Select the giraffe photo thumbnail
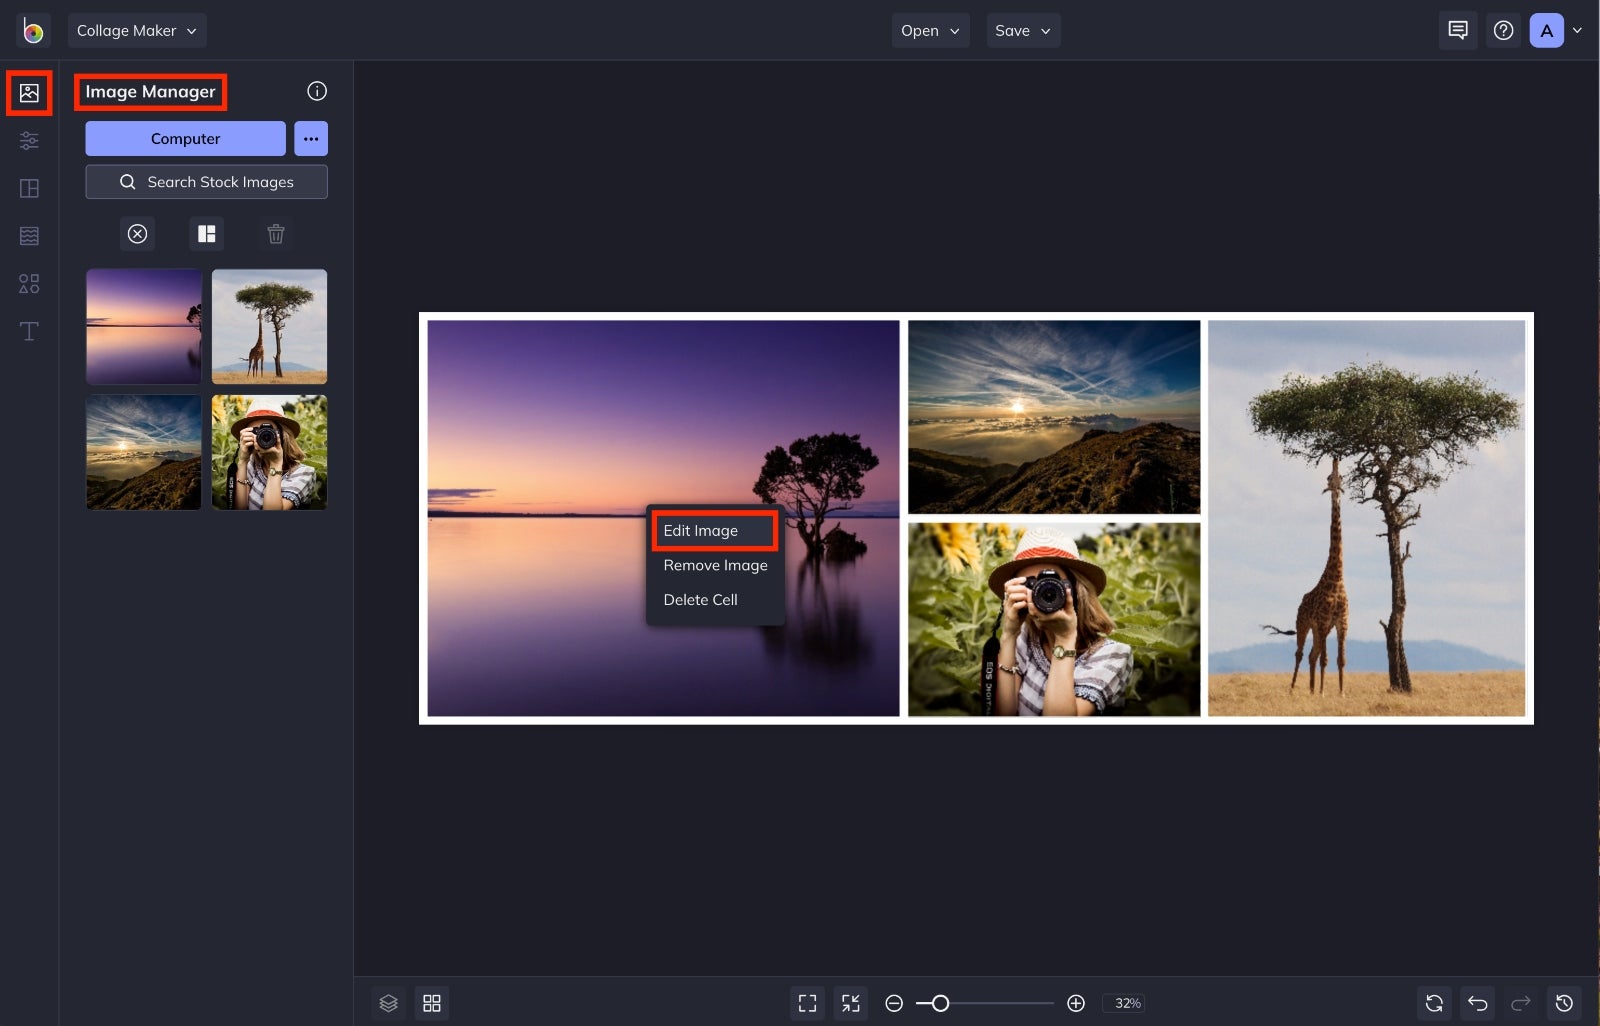The height and width of the screenshot is (1026, 1600). pyautogui.click(x=268, y=326)
